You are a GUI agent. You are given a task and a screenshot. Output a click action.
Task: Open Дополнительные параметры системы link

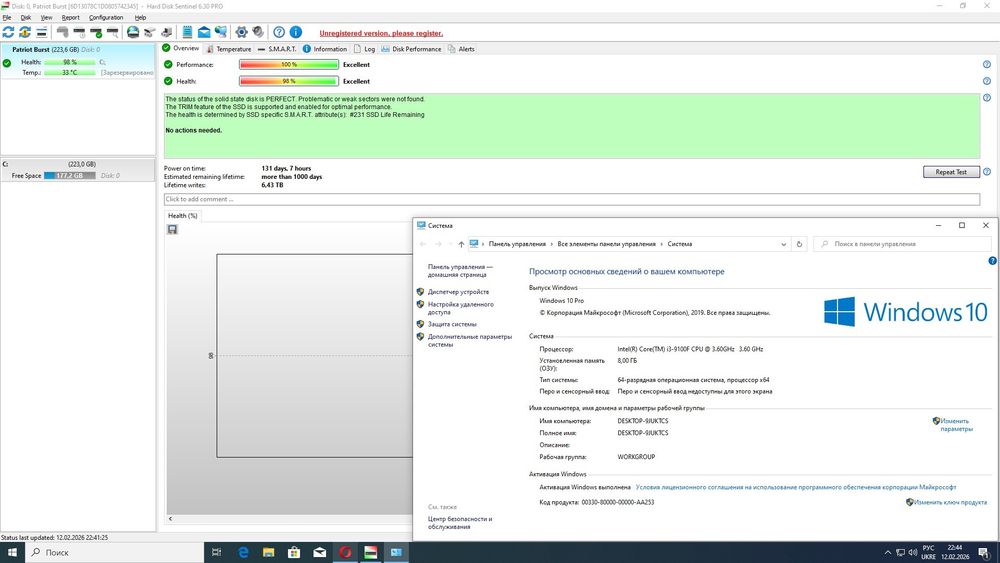[469, 340]
